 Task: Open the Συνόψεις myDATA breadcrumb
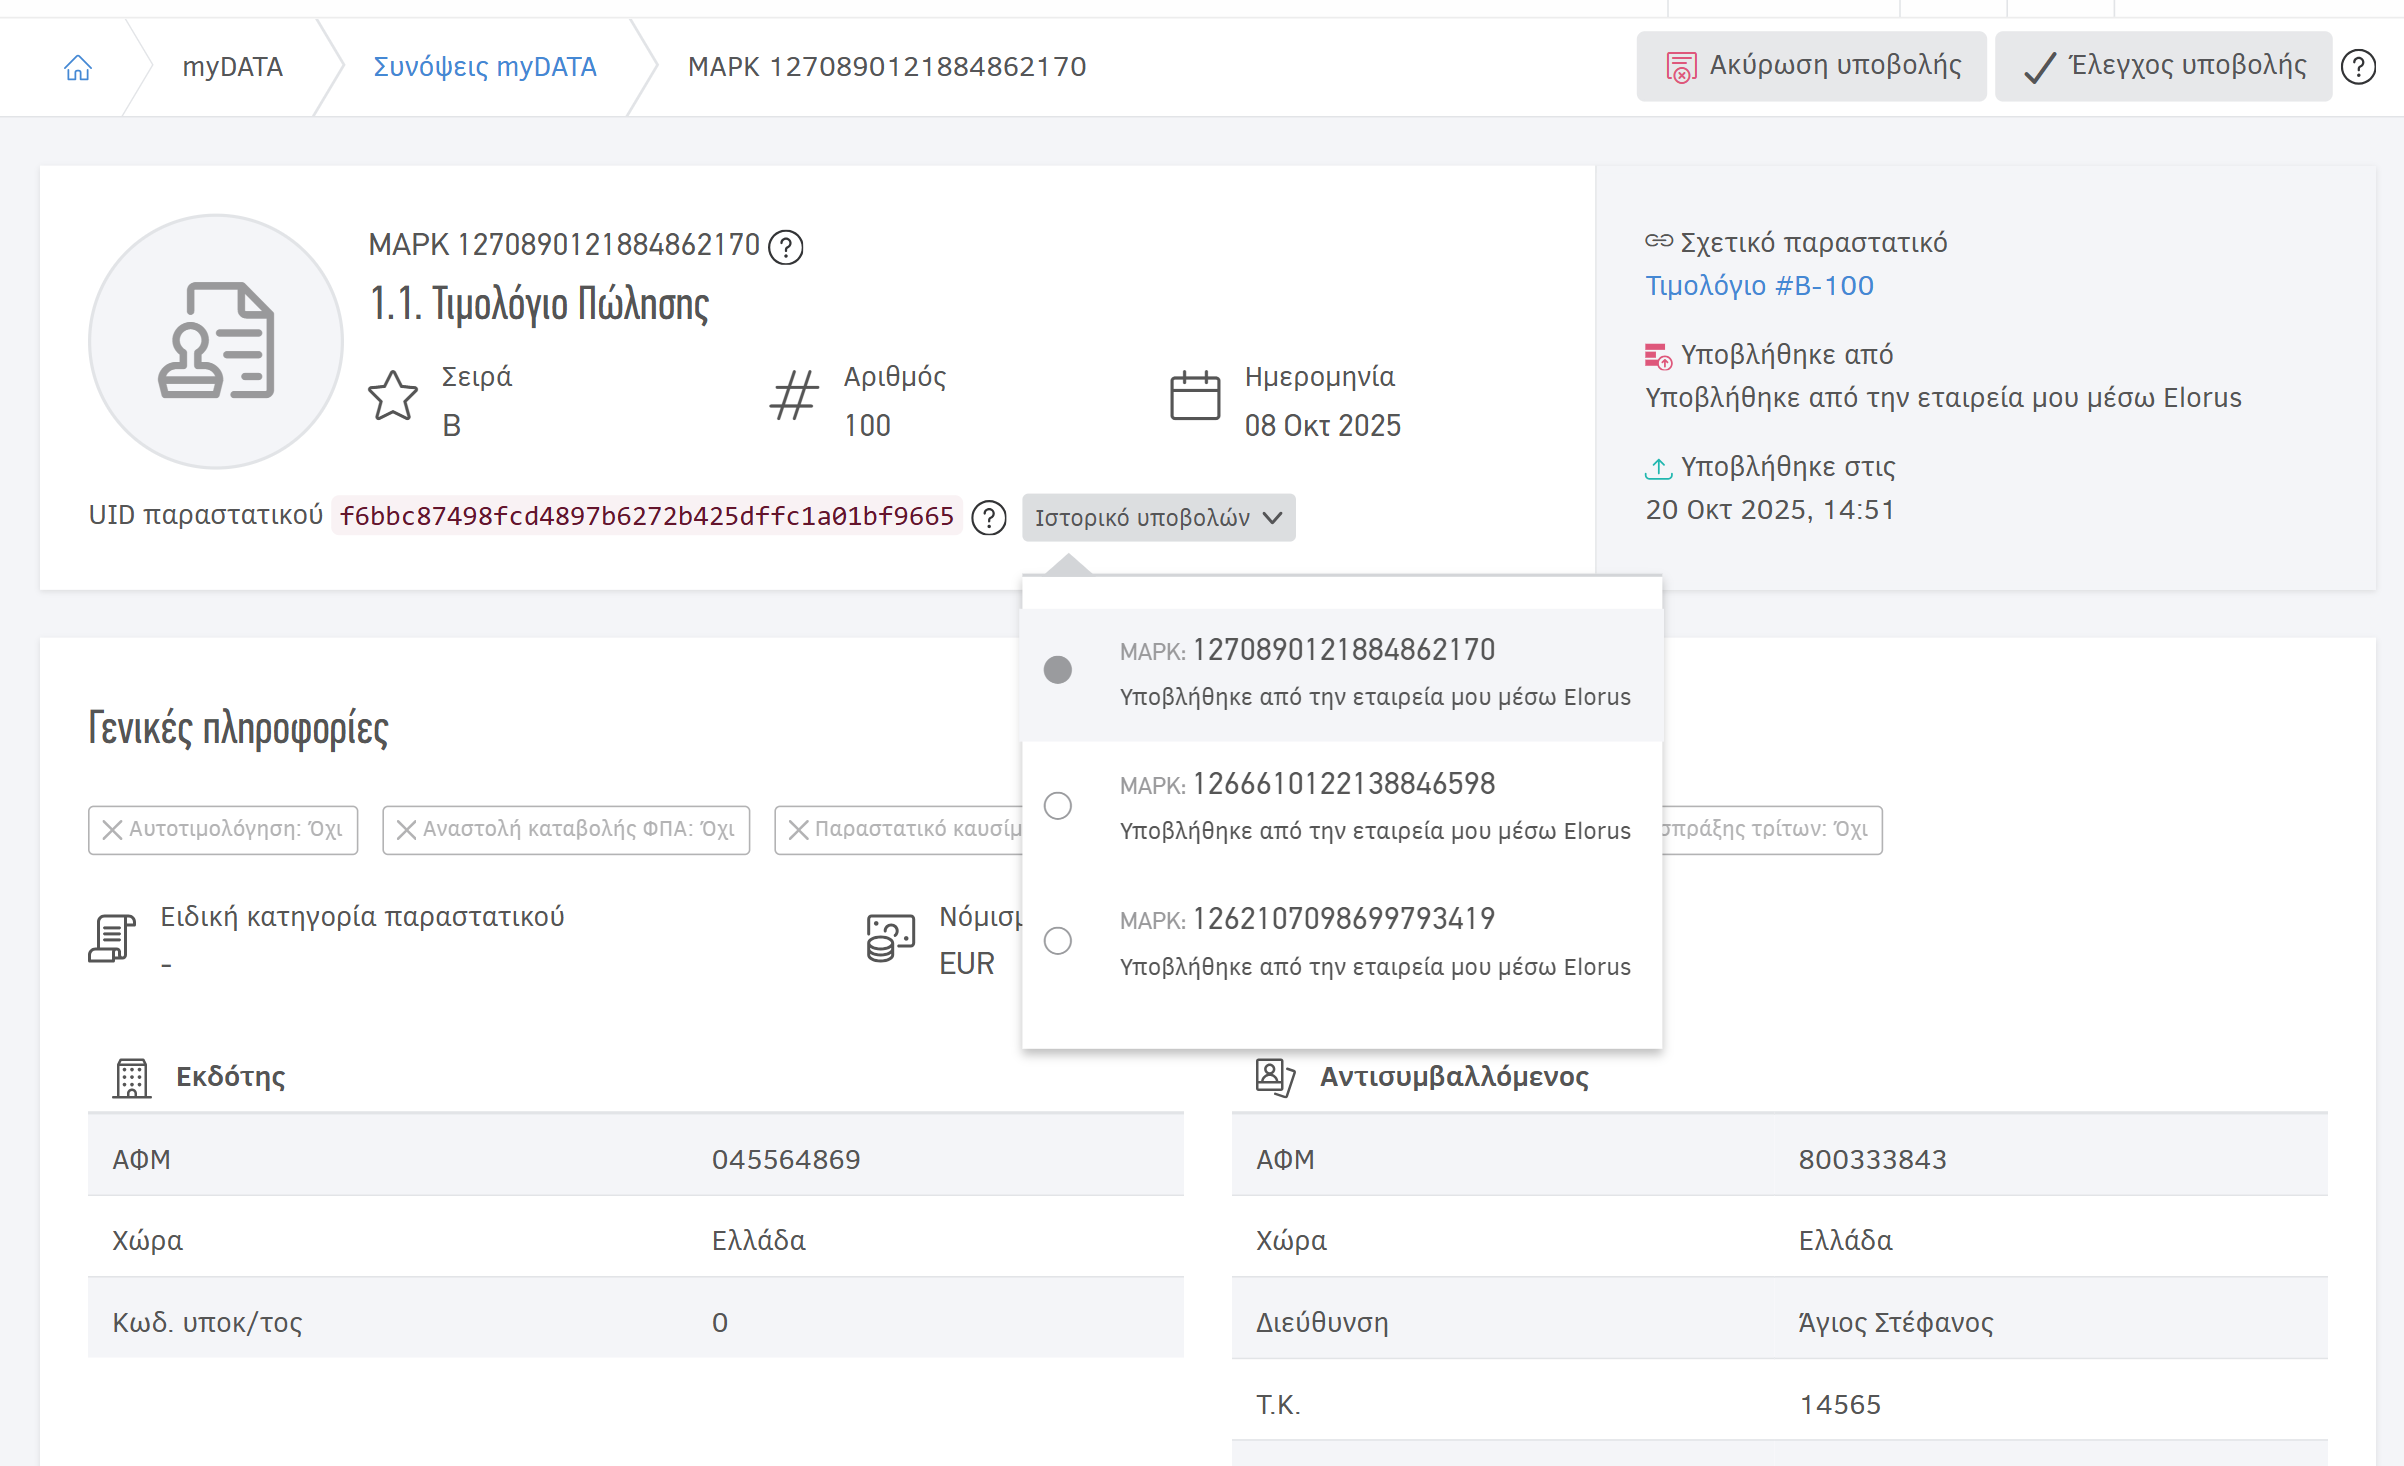click(x=484, y=67)
